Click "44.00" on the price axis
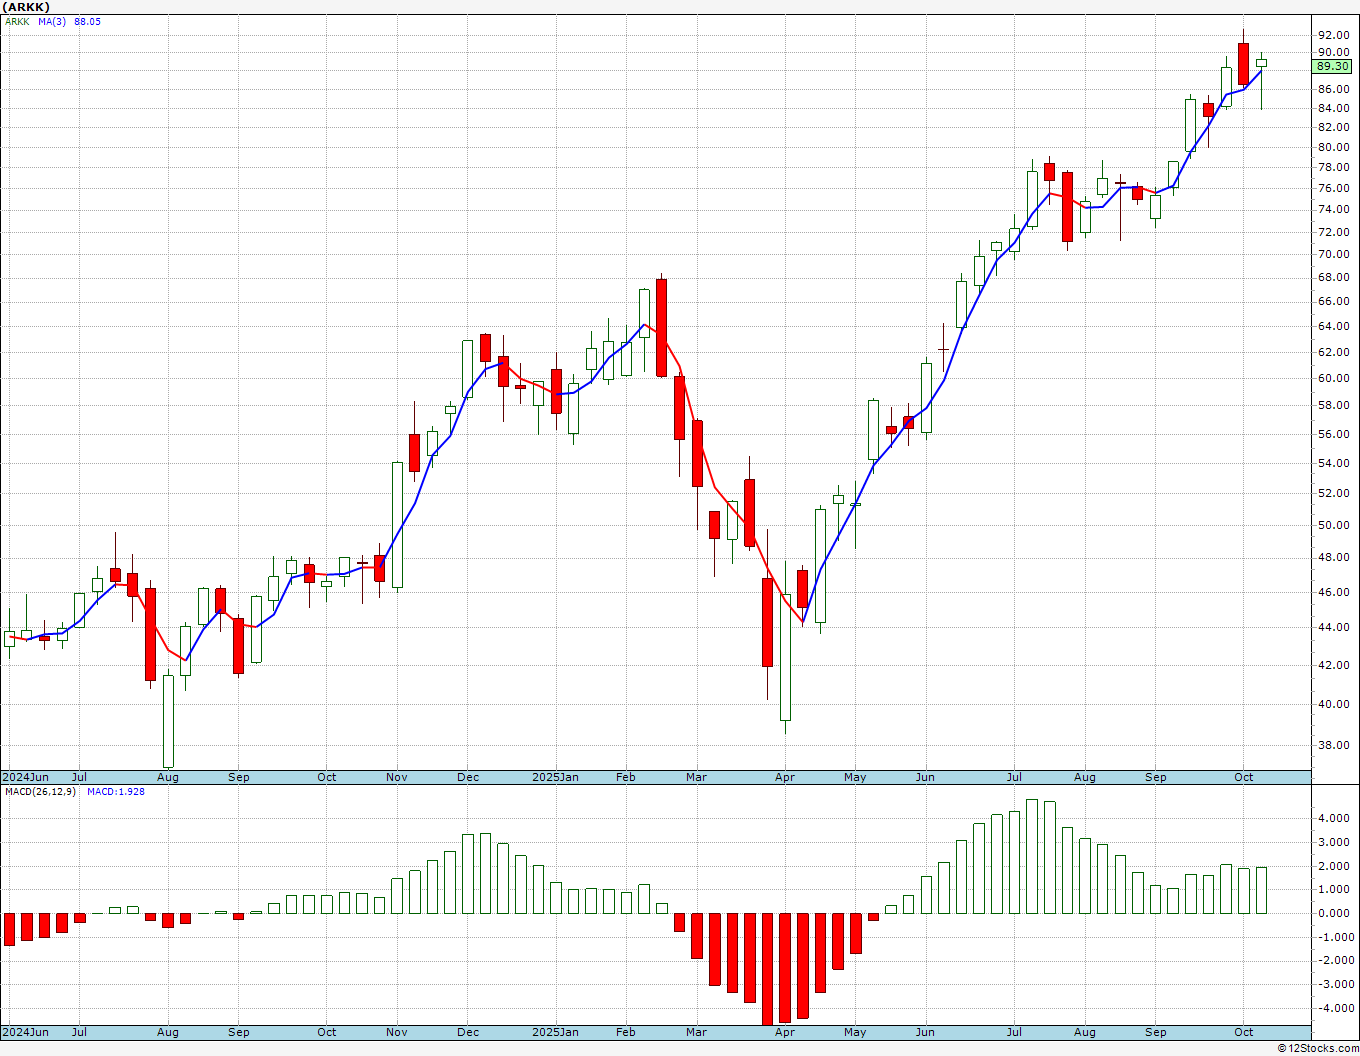 click(x=1333, y=627)
